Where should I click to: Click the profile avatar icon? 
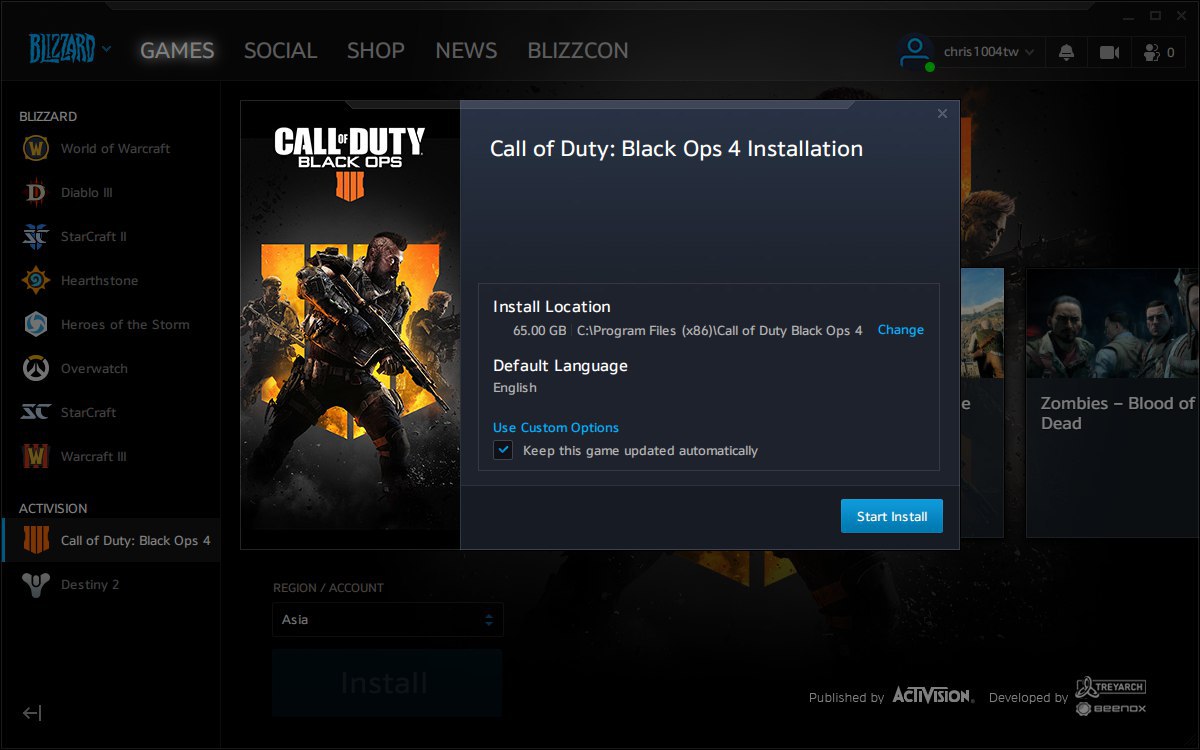tap(915, 51)
